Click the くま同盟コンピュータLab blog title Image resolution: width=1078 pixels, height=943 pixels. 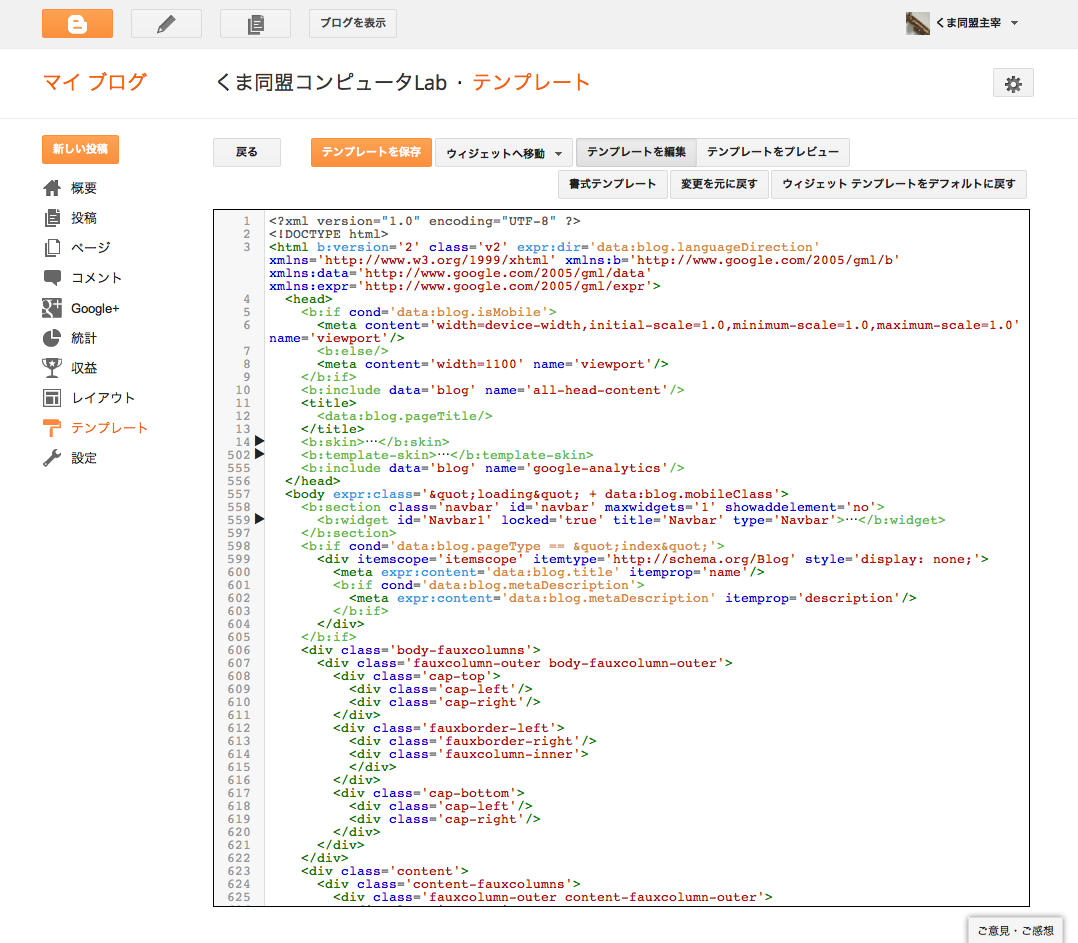point(331,82)
